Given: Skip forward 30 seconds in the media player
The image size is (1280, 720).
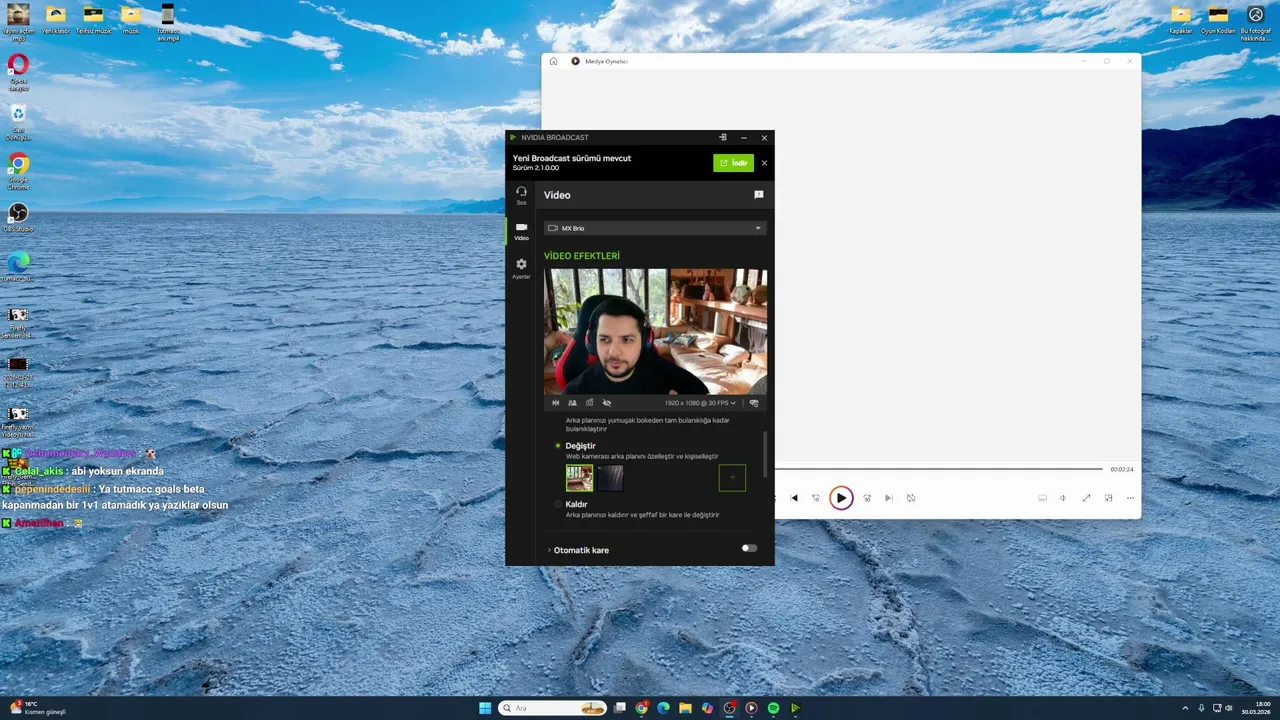Looking at the screenshot, I should click(867, 498).
